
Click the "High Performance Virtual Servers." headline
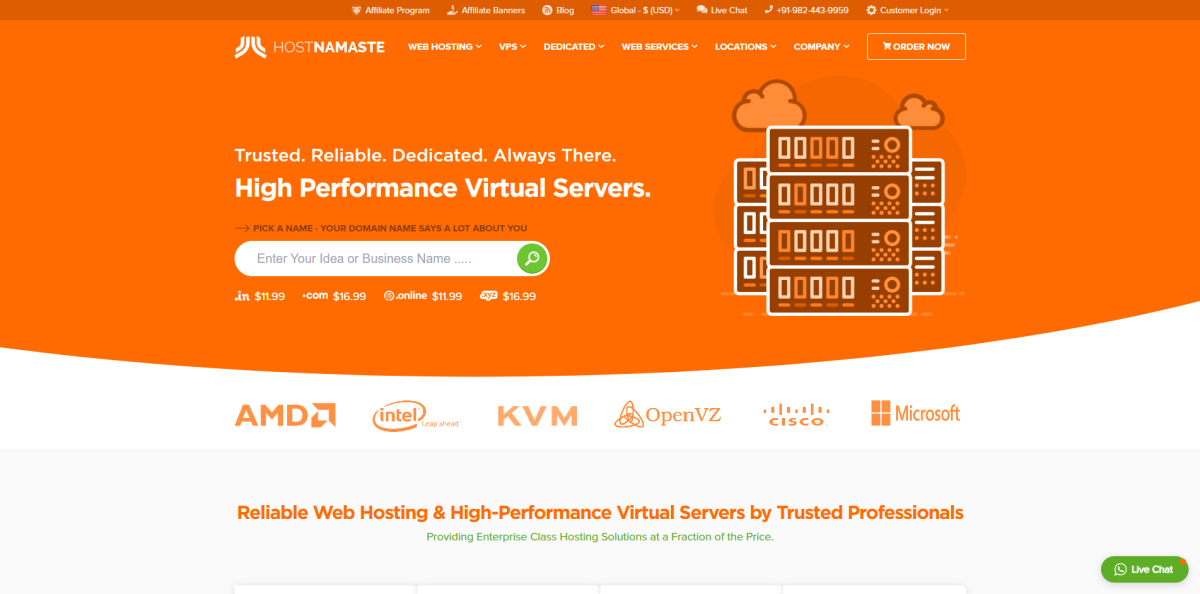pyautogui.click(x=443, y=188)
